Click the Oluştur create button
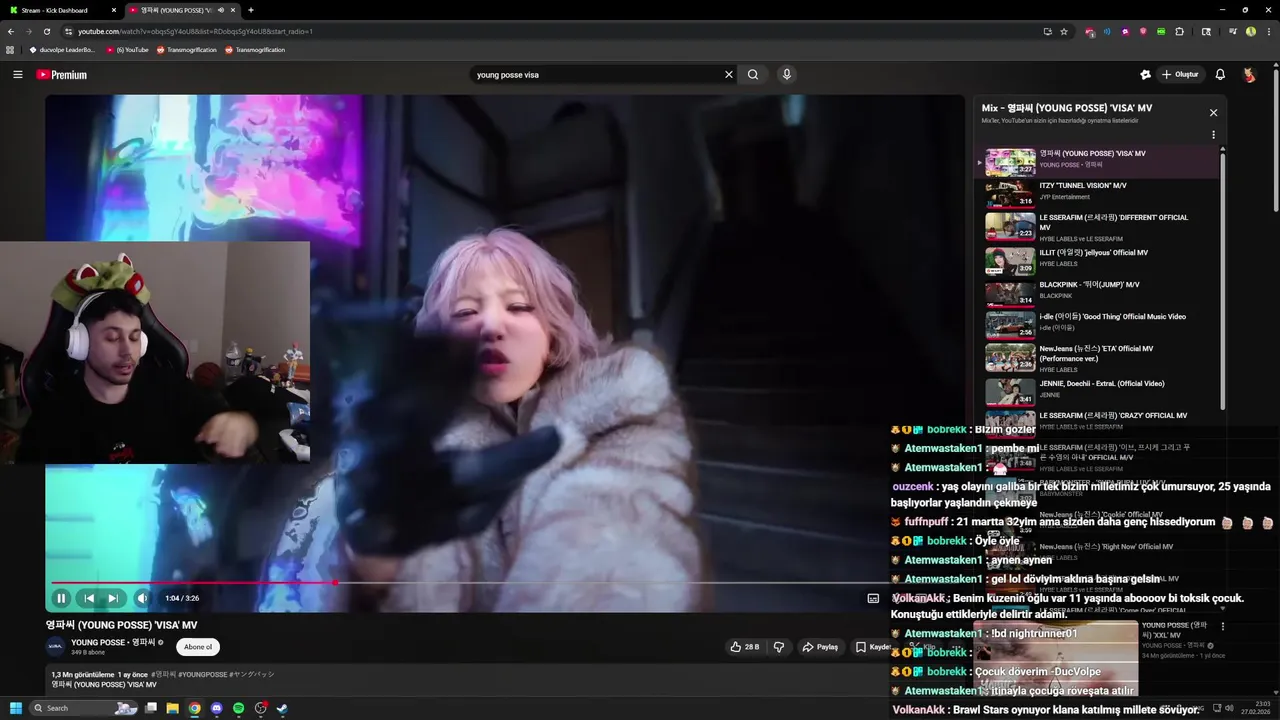 pos(1180,75)
